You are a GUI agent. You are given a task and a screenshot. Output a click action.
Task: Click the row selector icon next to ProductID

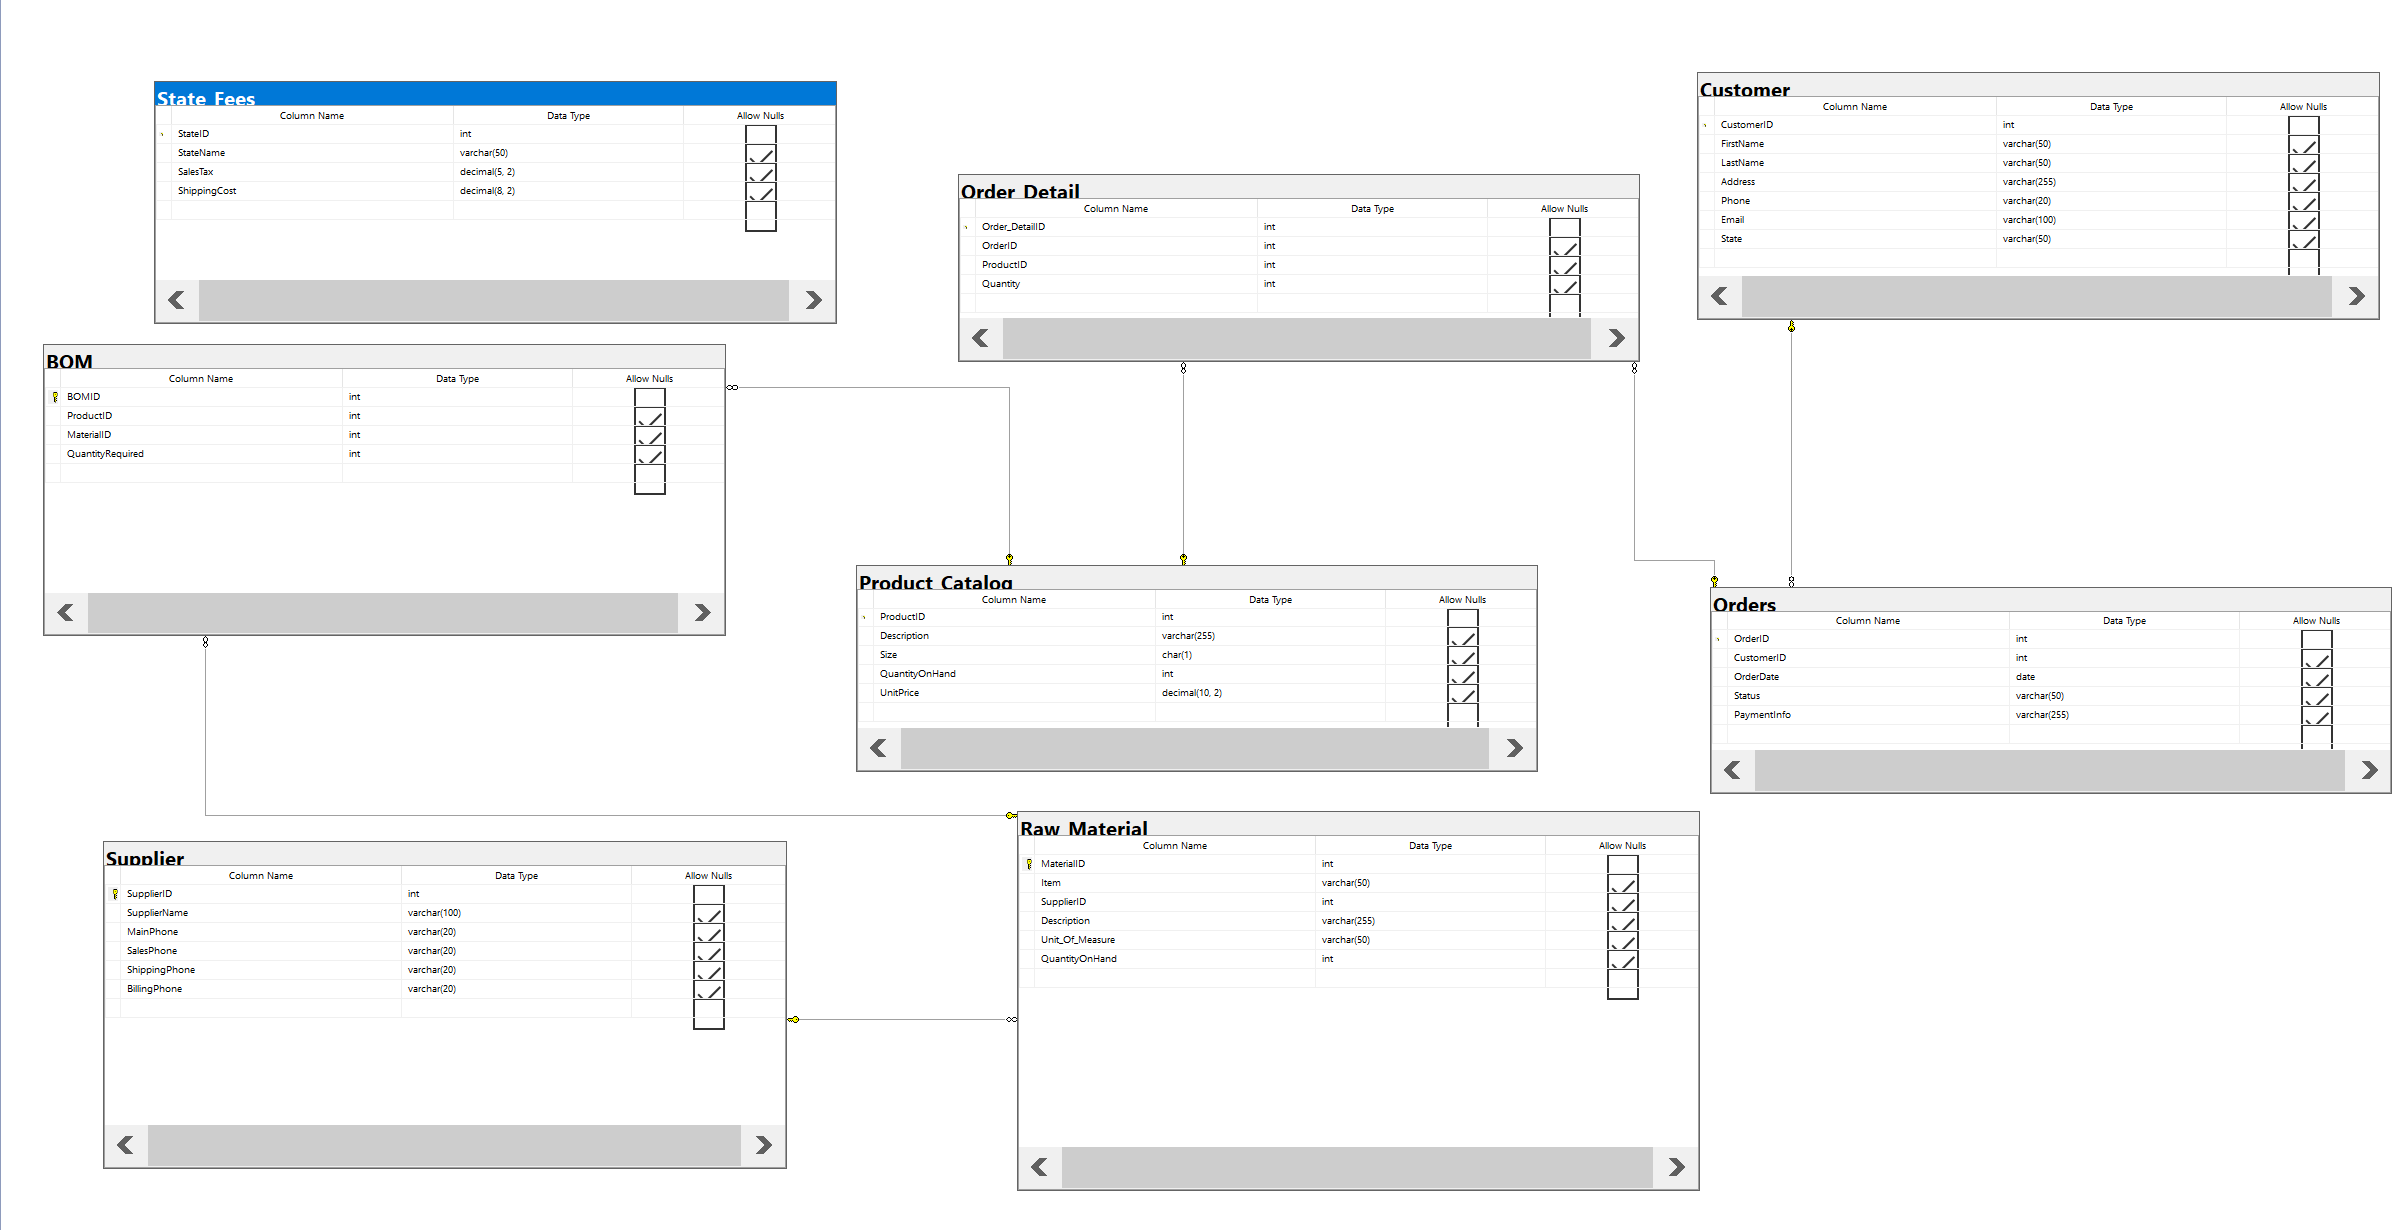pos(865,617)
